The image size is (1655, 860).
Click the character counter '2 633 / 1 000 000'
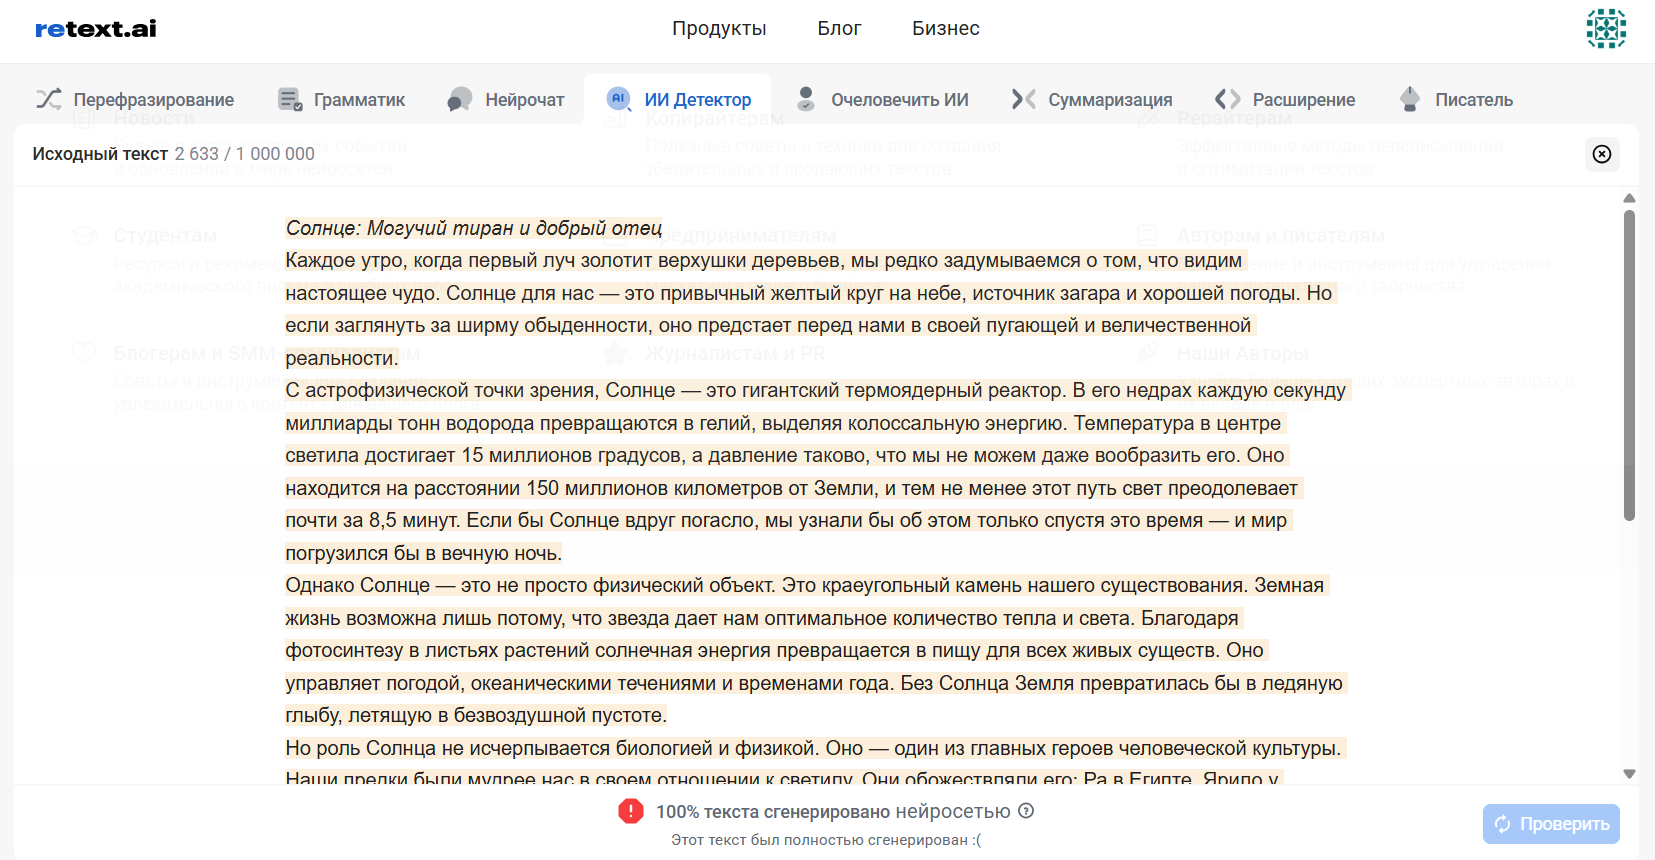point(244,154)
